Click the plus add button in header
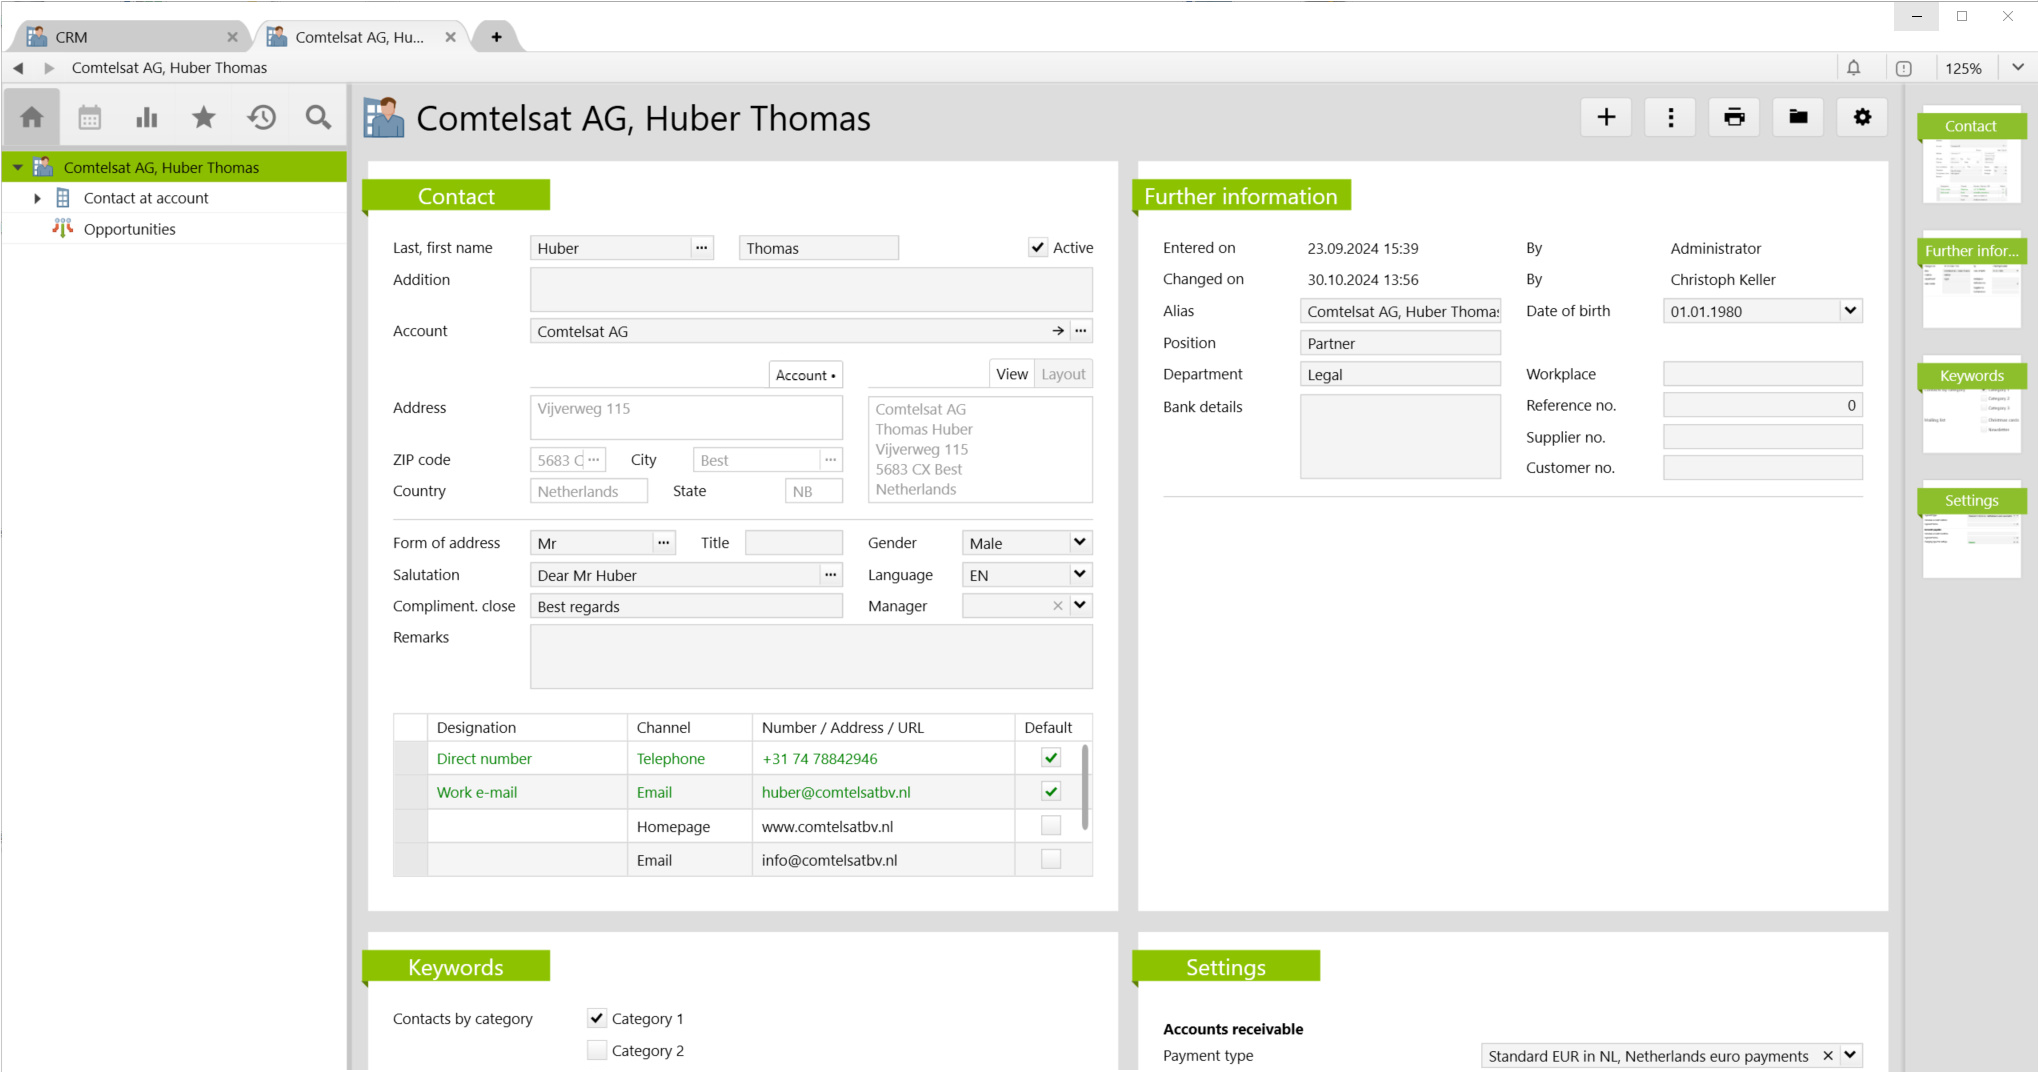 [x=1606, y=117]
